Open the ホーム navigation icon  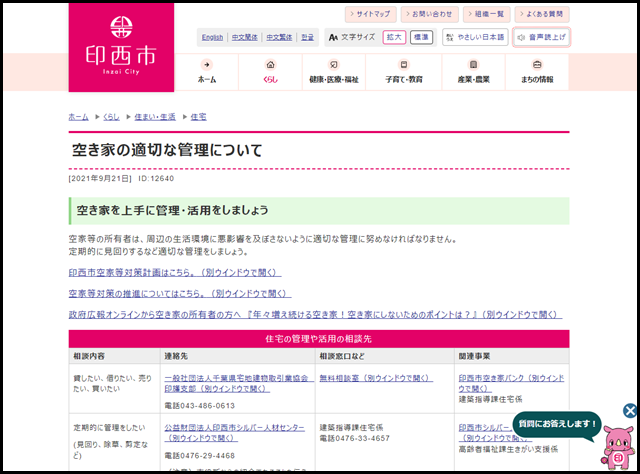[207, 65]
